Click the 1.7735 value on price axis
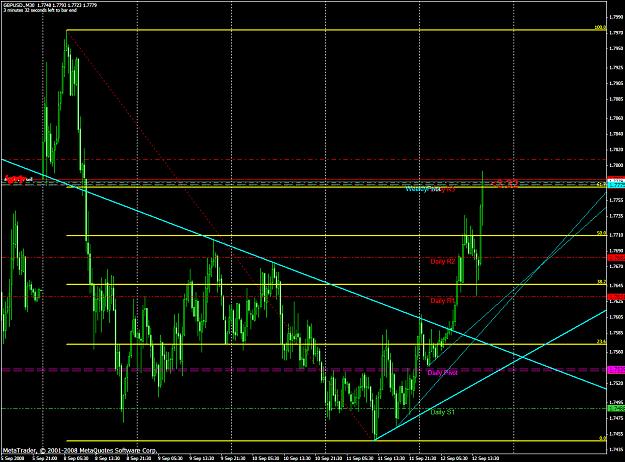Viewport: 625px width, 462px height. point(616,216)
